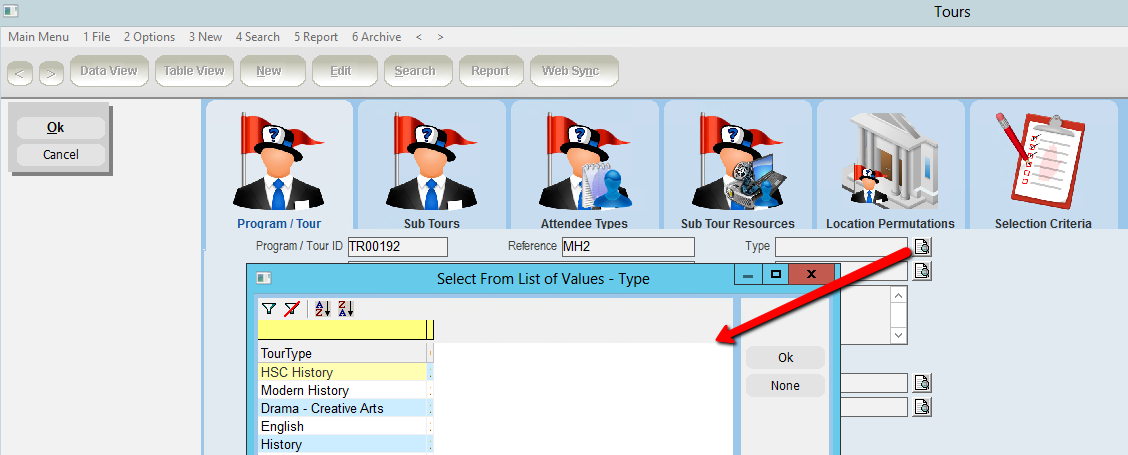Click Ok in the list of values dialog
Viewport: 1128px width, 455px height.
[785, 358]
